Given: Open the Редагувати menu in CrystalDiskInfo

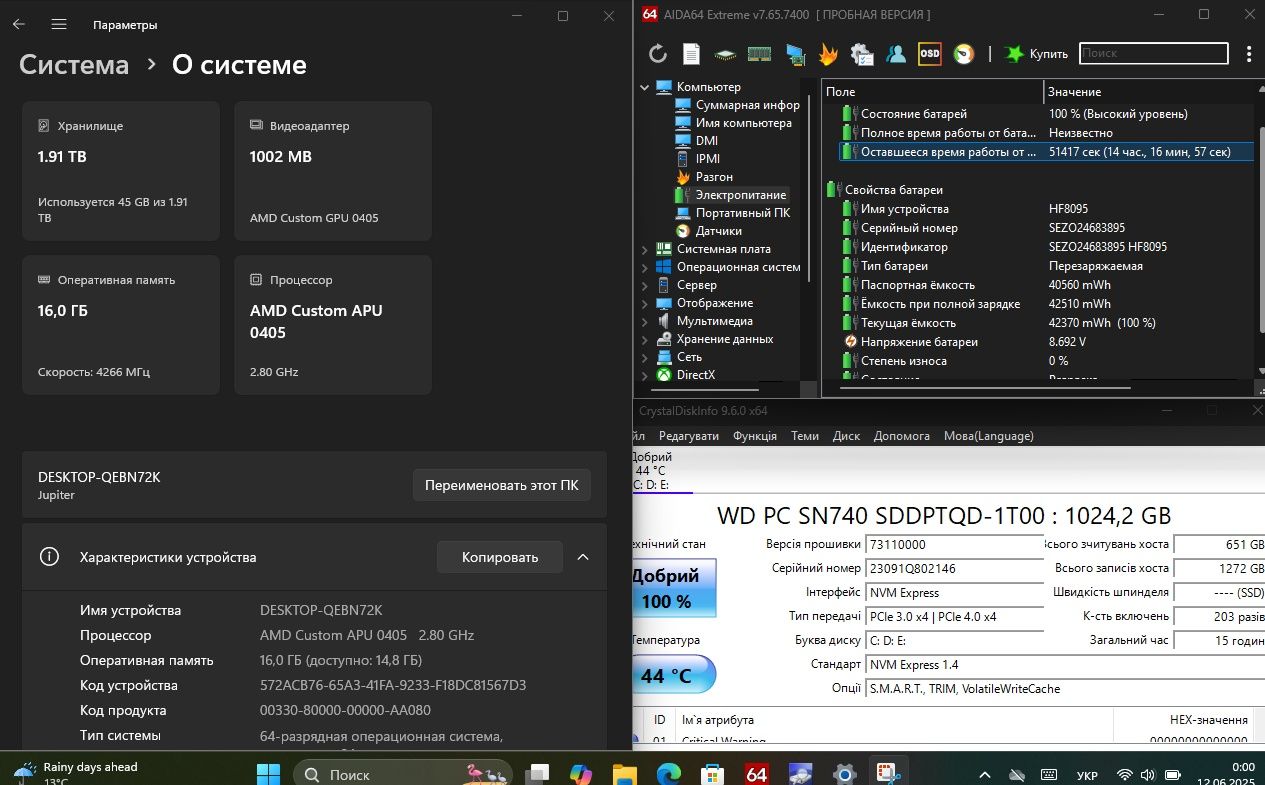Looking at the screenshot, I should (688, 436).
